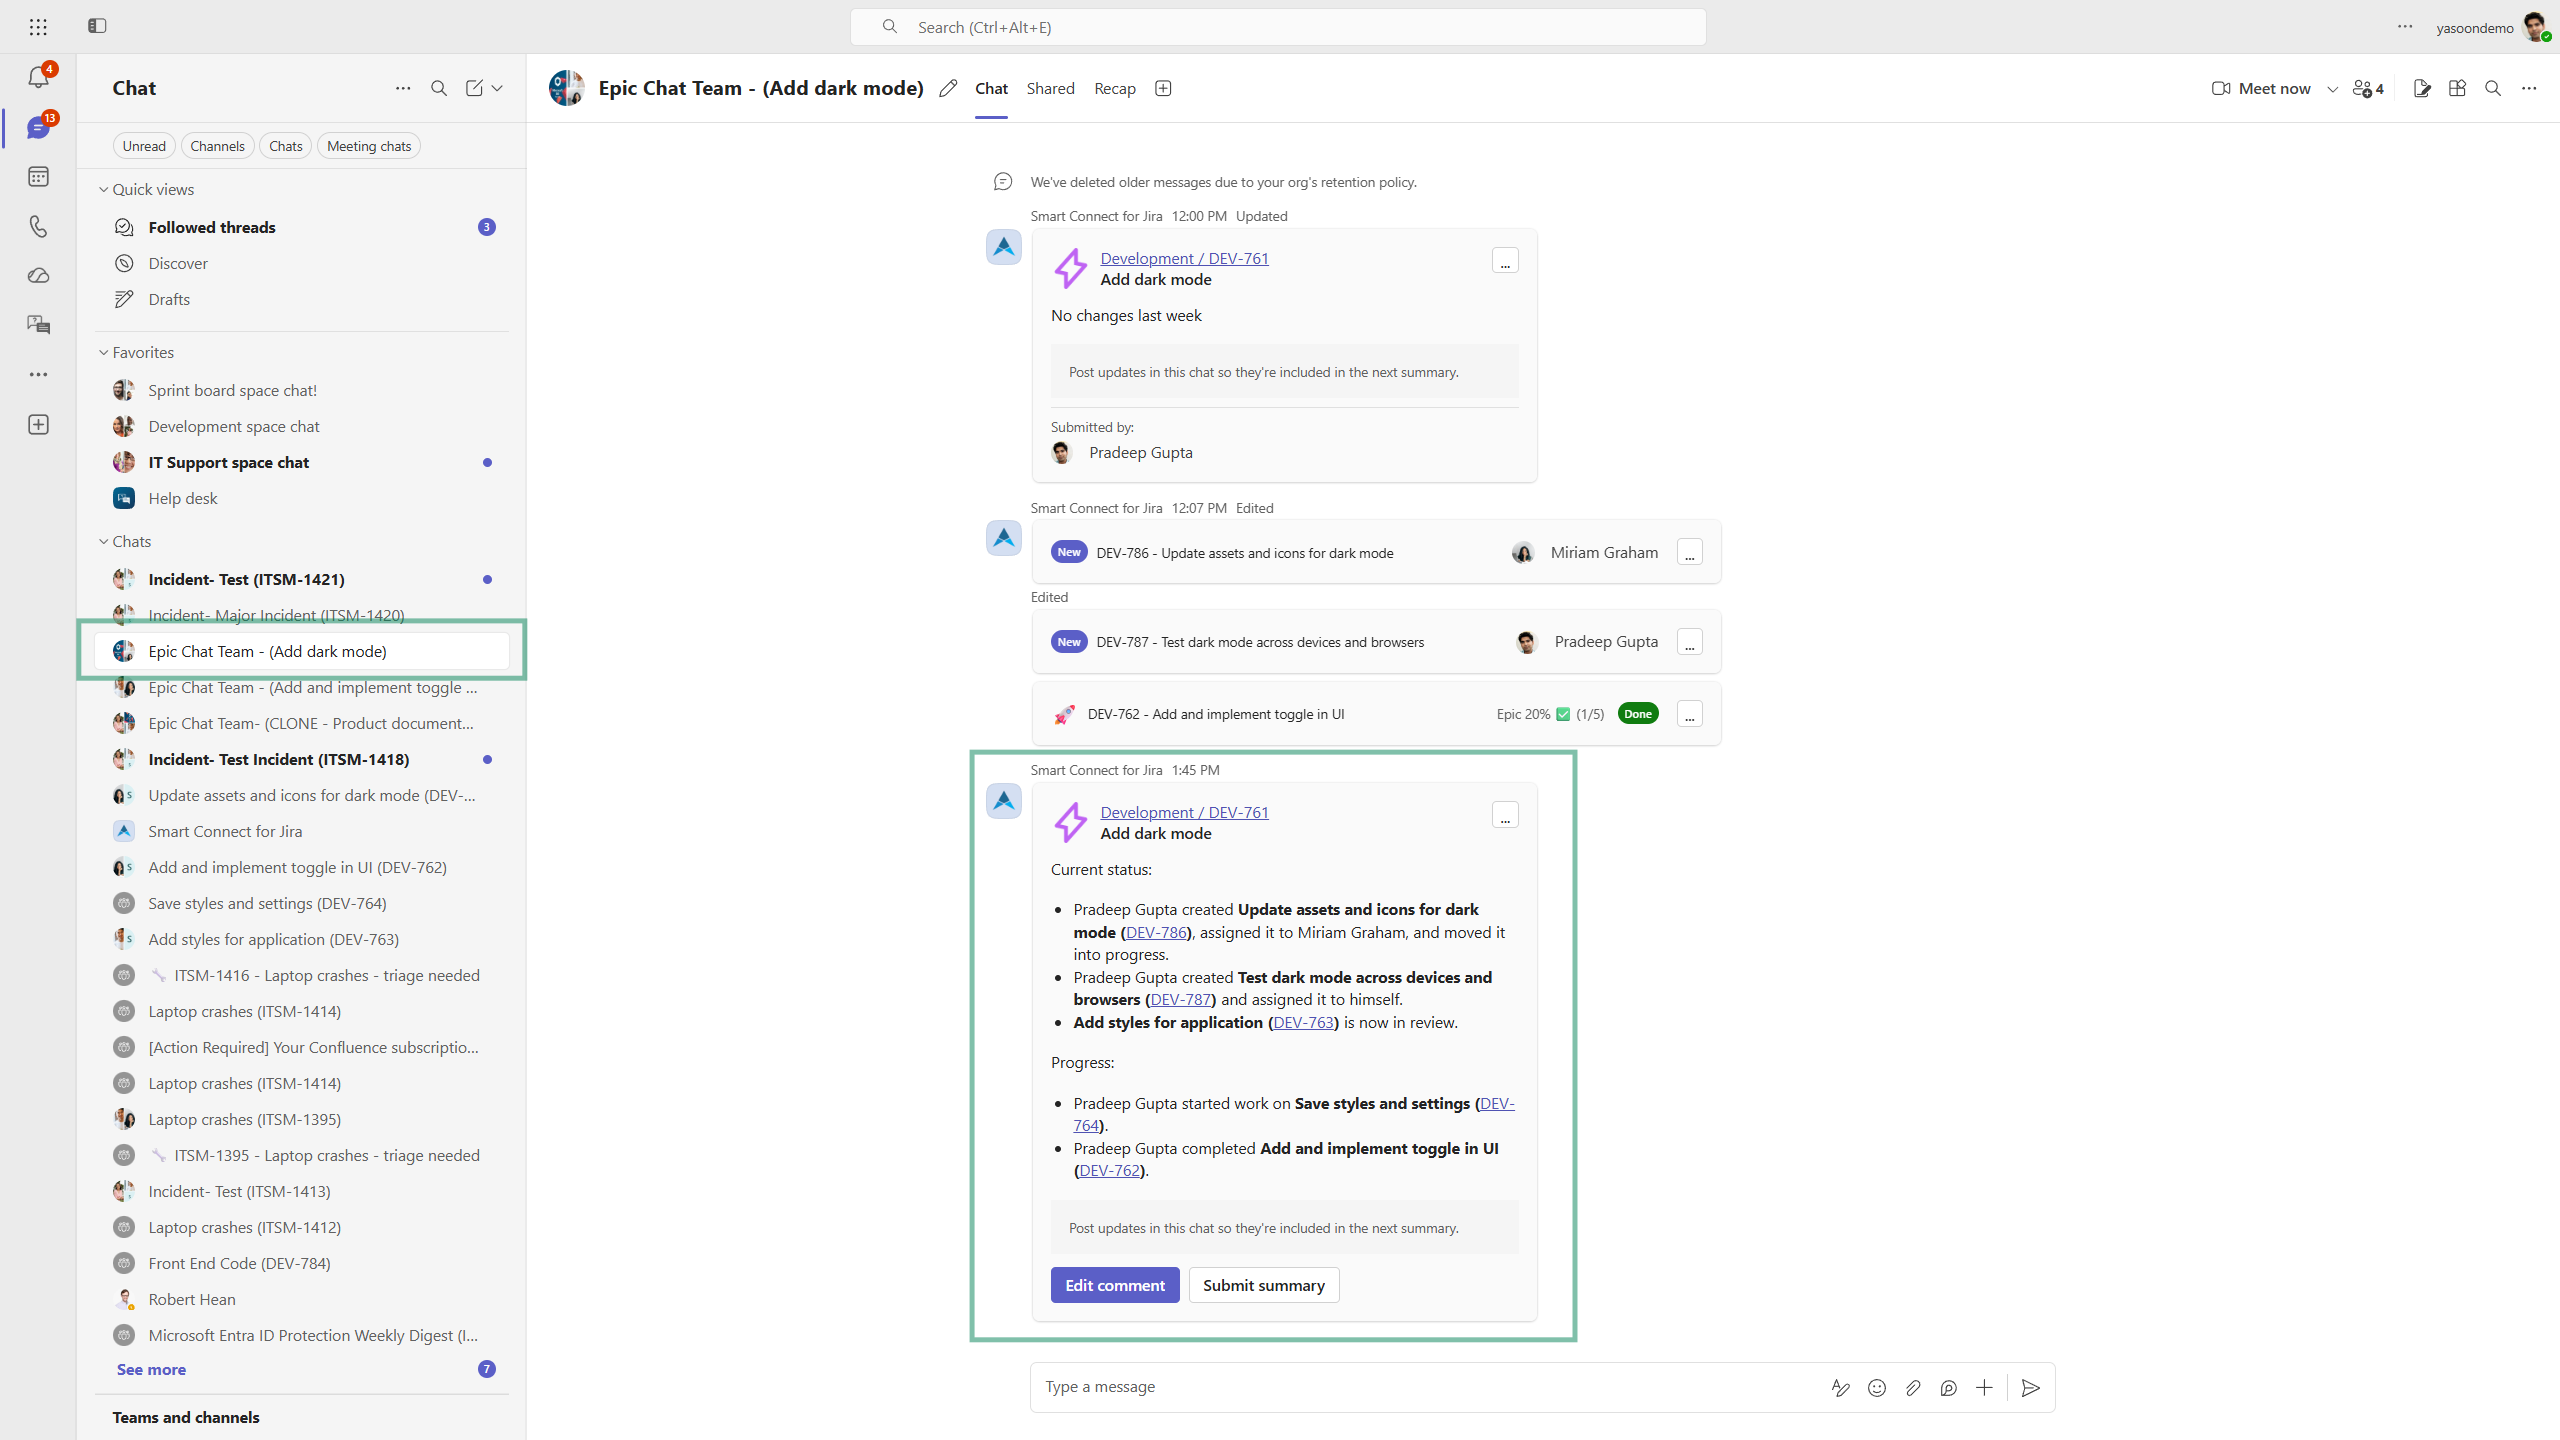Viewport: 2560px width, 1440px height.
Task: Toggle the Meeting chats filter chip
Action: (369, 146)
